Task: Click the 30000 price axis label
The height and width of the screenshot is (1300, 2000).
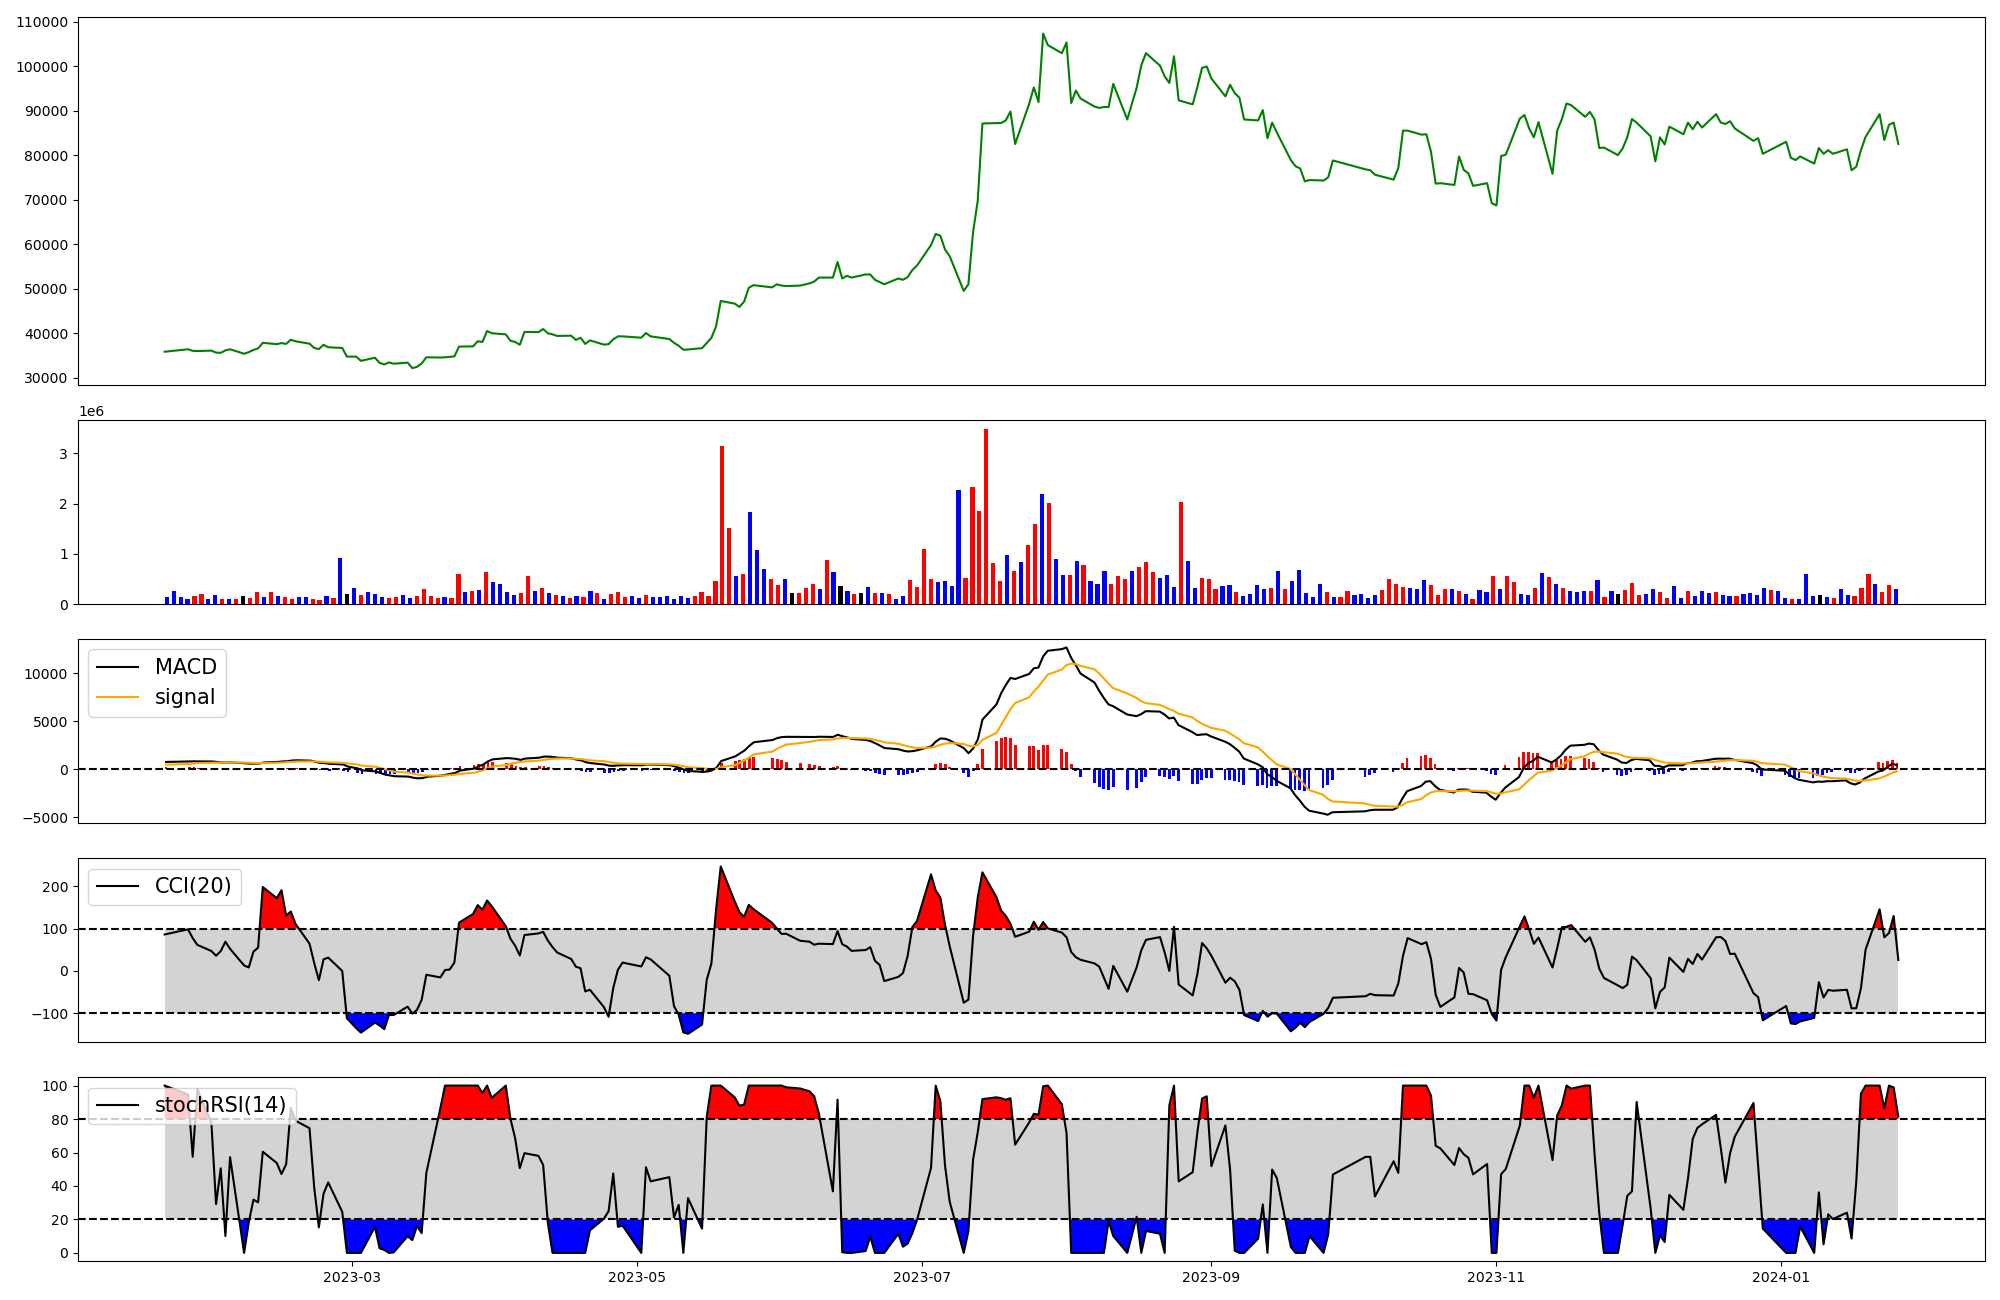Action: (x=46, y=378)
